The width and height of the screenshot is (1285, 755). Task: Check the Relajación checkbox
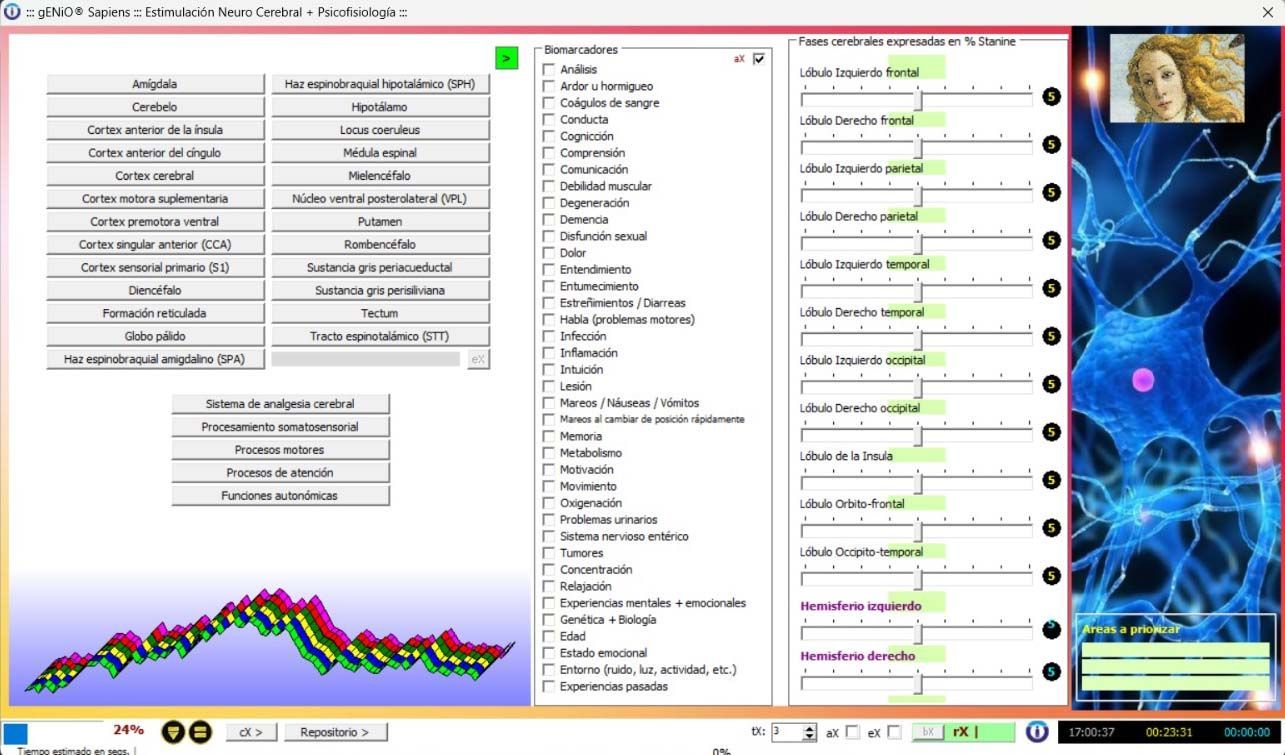[x=549, y=586]
